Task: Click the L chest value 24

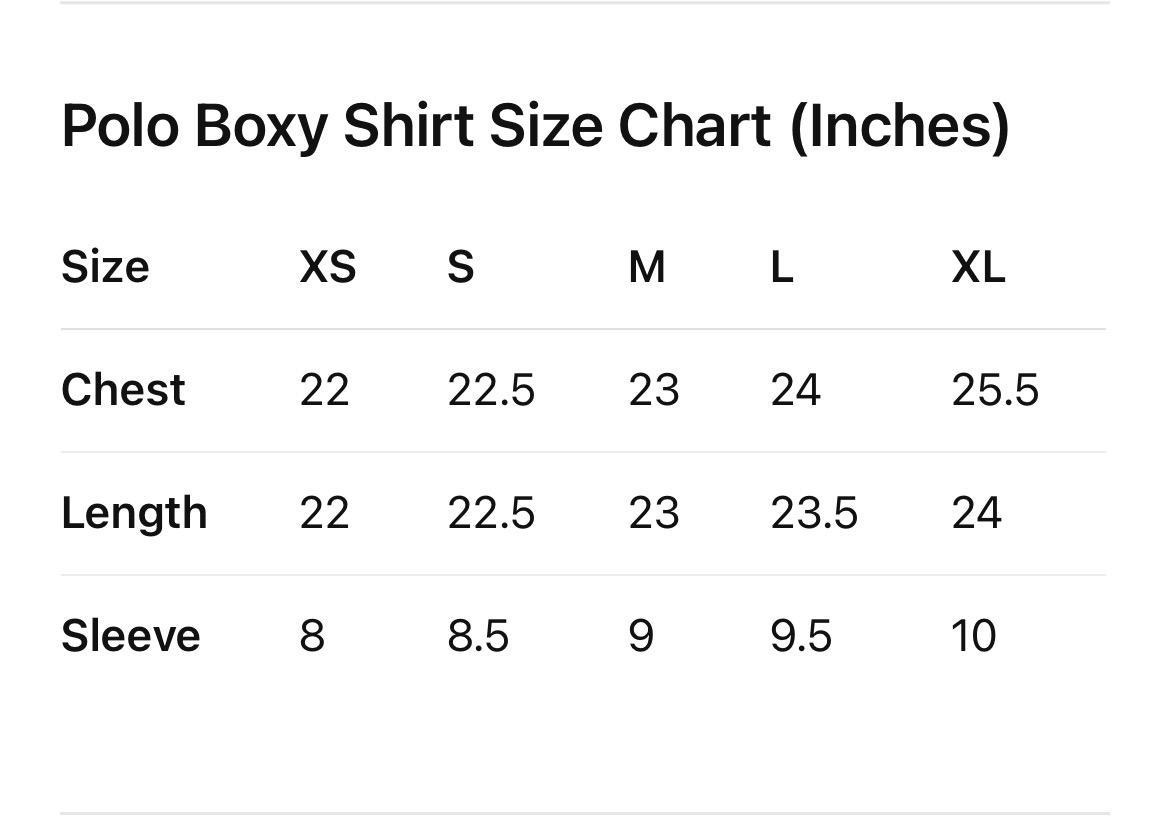Action: click(795, 390)
